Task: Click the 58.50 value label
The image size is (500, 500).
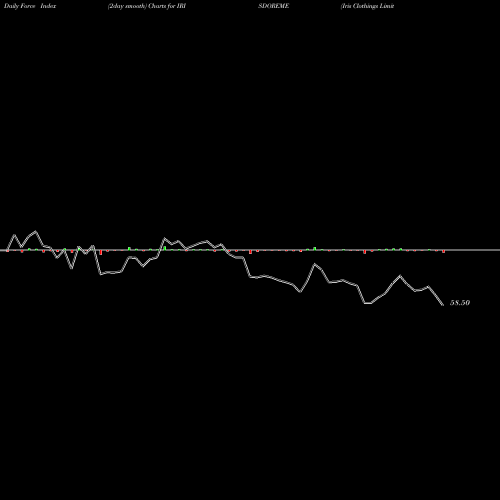Action: [x=460, y=303]
